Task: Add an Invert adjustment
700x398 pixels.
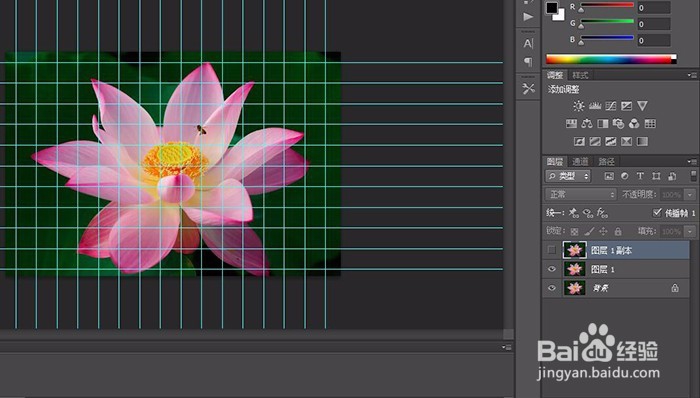Action: click(x=579, y=141)
